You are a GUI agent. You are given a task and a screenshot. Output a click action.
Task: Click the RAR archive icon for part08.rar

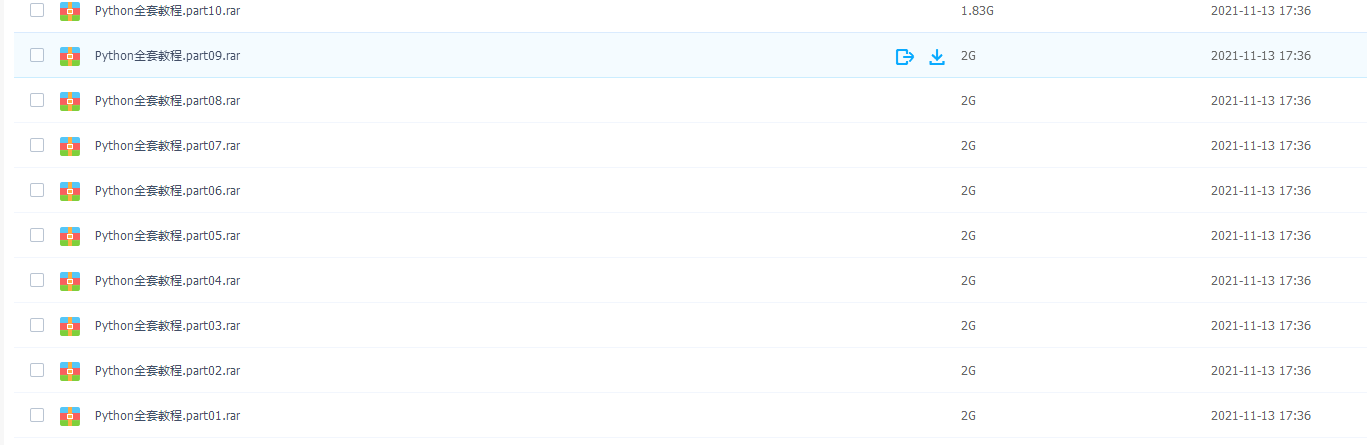[x=70, y=101]
